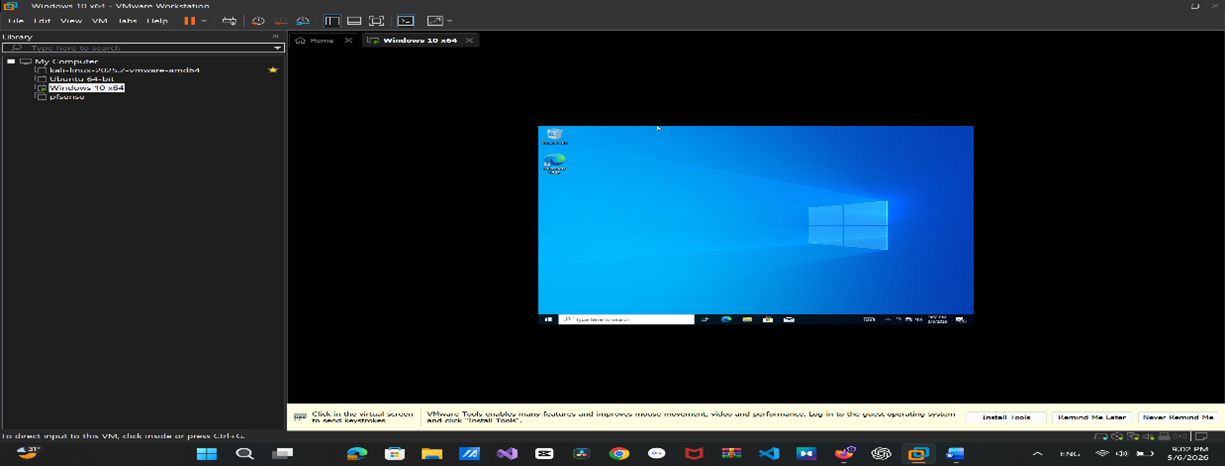
Task: Open the weather widget on host taskbar
Action: tap(28, 453)
